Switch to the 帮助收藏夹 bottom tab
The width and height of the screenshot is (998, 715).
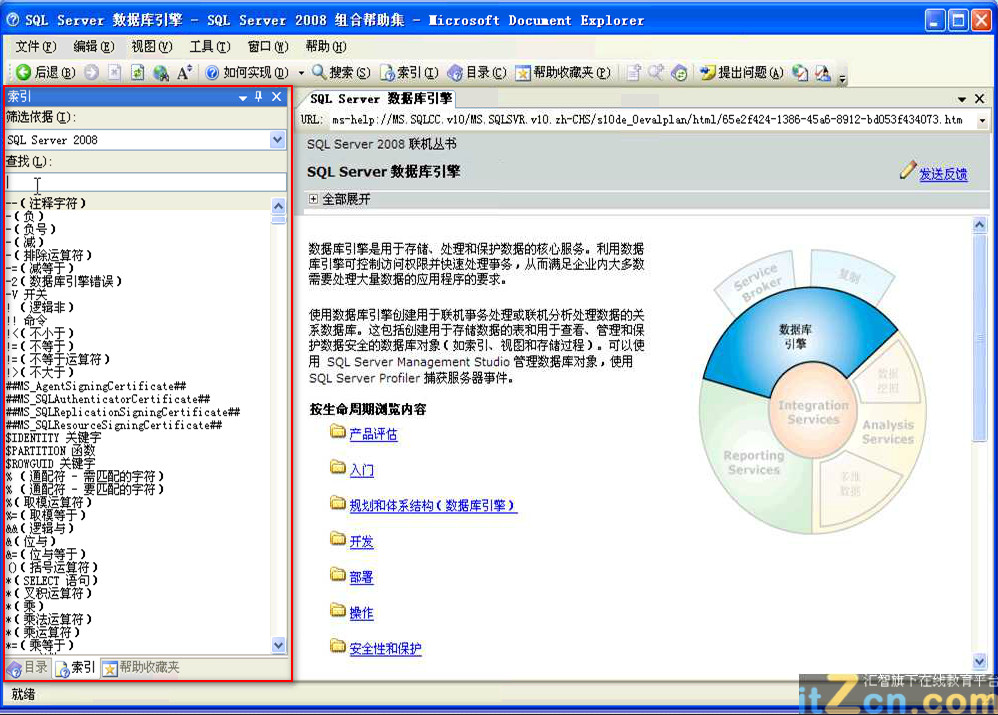[141, 667]
